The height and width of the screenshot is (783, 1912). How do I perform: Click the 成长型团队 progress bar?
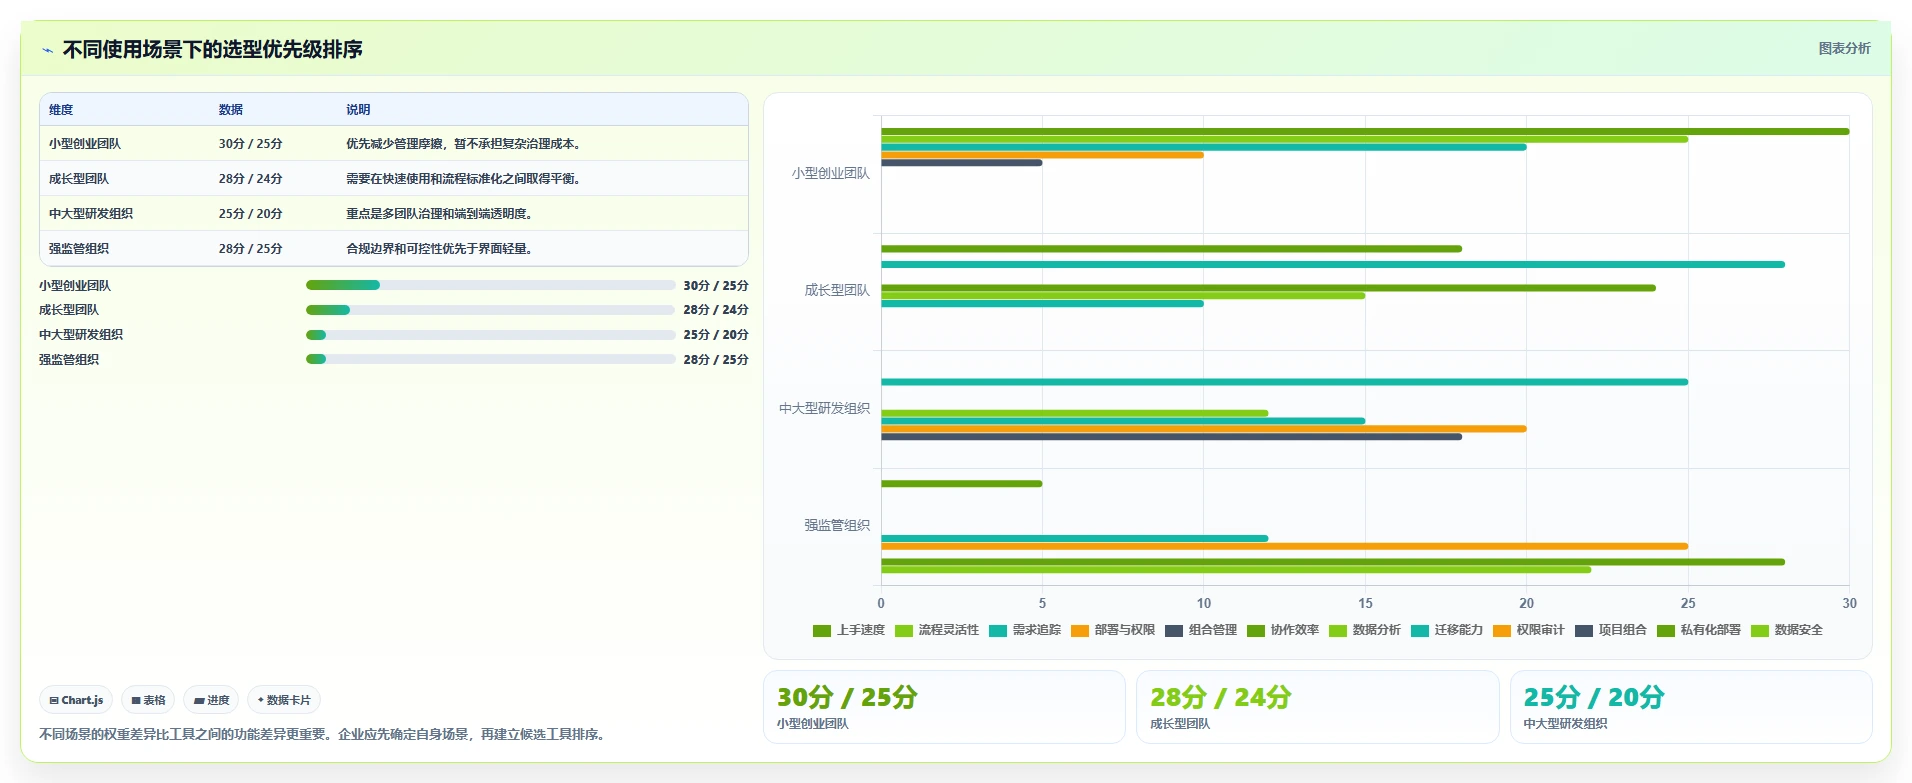click(490, 310)
